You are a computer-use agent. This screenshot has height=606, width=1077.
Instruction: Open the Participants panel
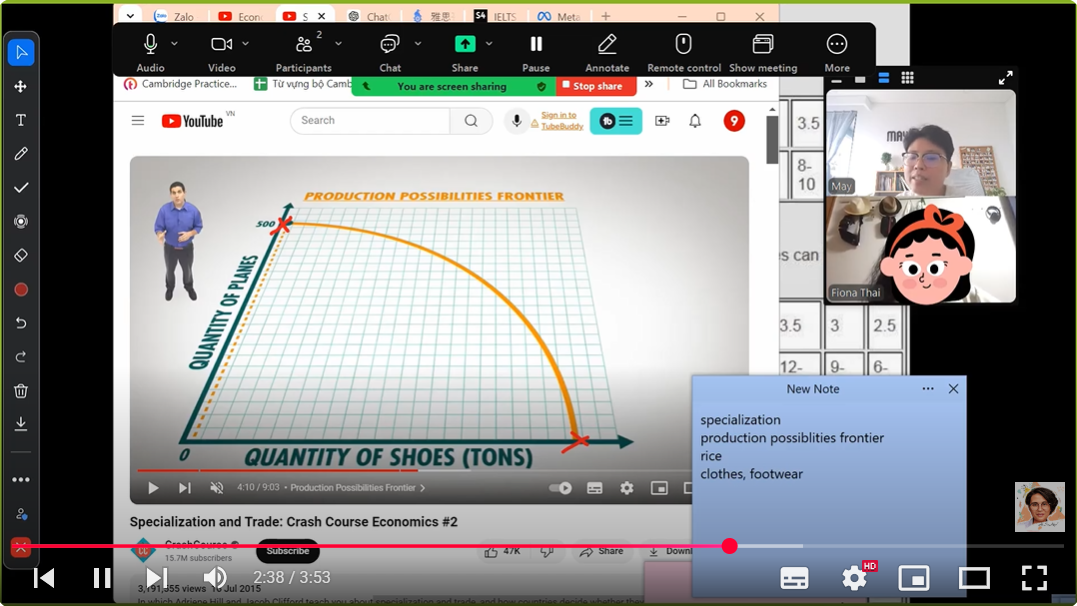pyautogui.click(x=303, y=52)
